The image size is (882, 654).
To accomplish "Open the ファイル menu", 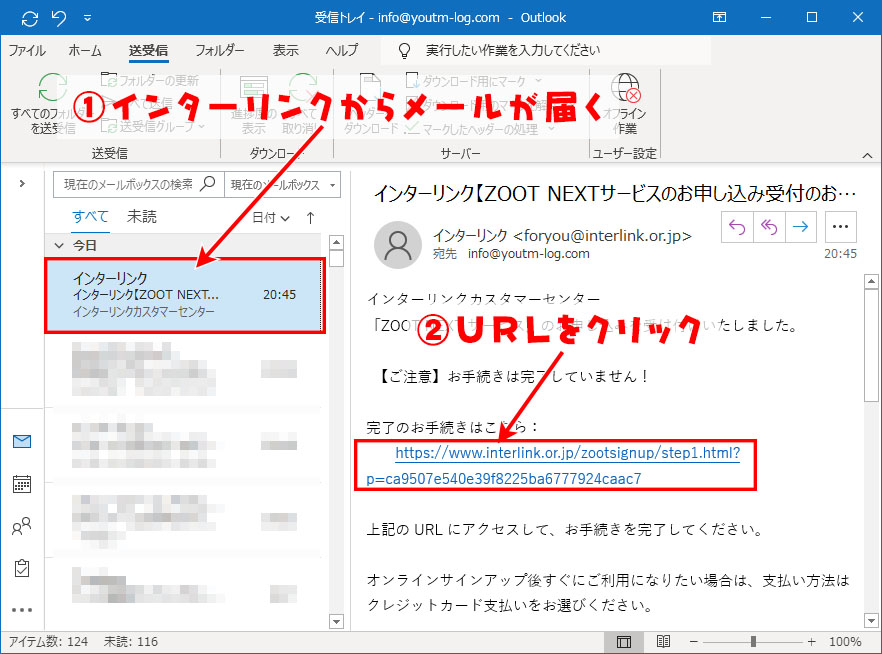I will tap(26, 51).
